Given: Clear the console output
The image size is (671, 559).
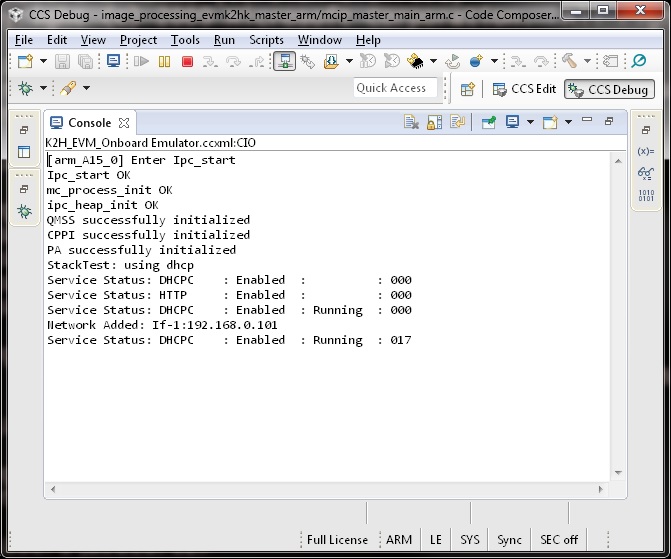Looking at the screenshot, I should [x=411, y=122].
